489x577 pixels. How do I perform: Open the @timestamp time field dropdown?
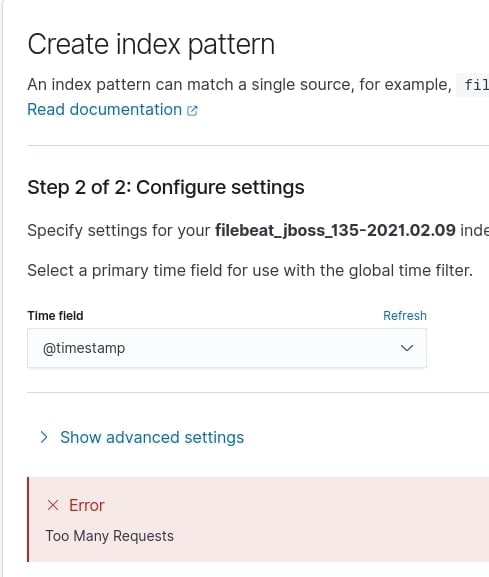(x=227, y=348)
